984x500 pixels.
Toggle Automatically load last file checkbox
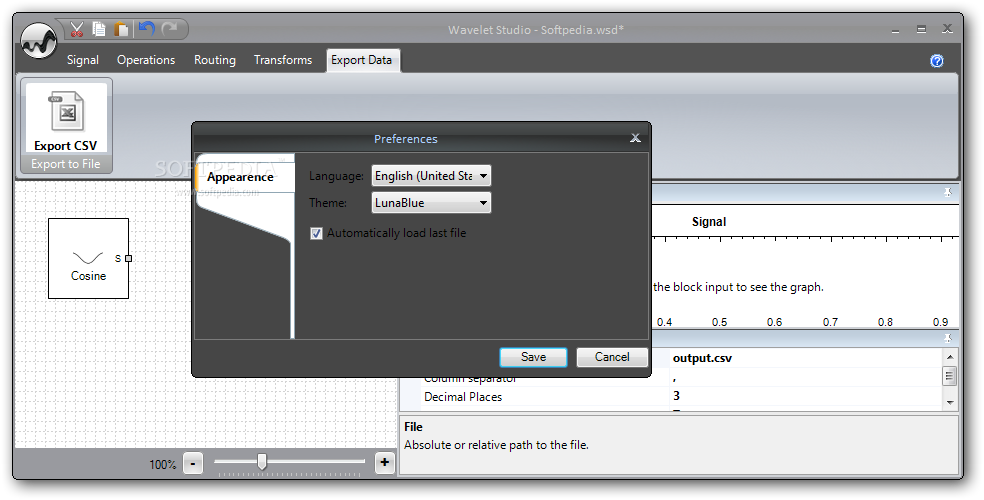[316, 233]
